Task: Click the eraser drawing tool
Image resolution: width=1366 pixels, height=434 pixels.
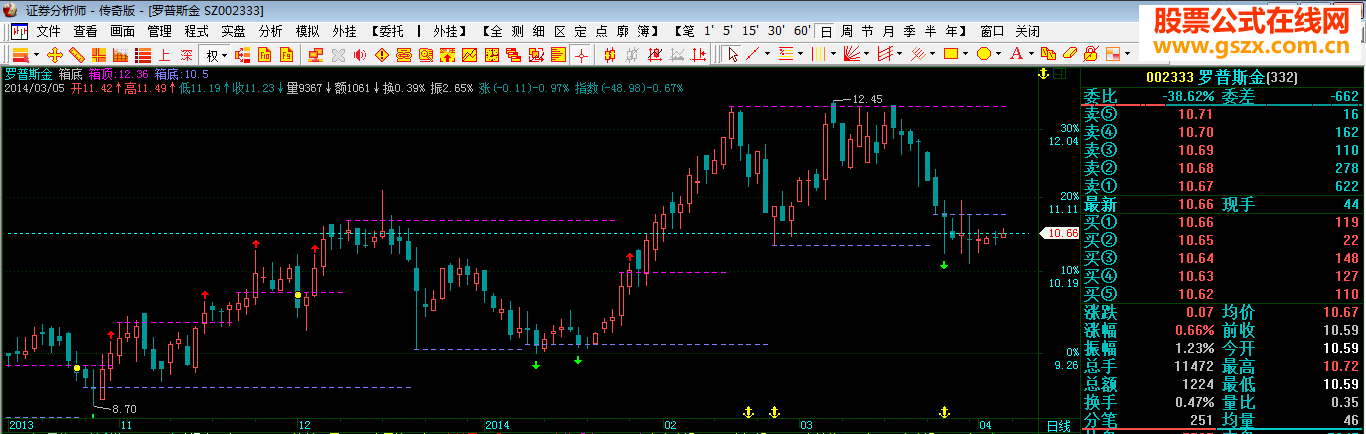Action: click(1070, 54)
